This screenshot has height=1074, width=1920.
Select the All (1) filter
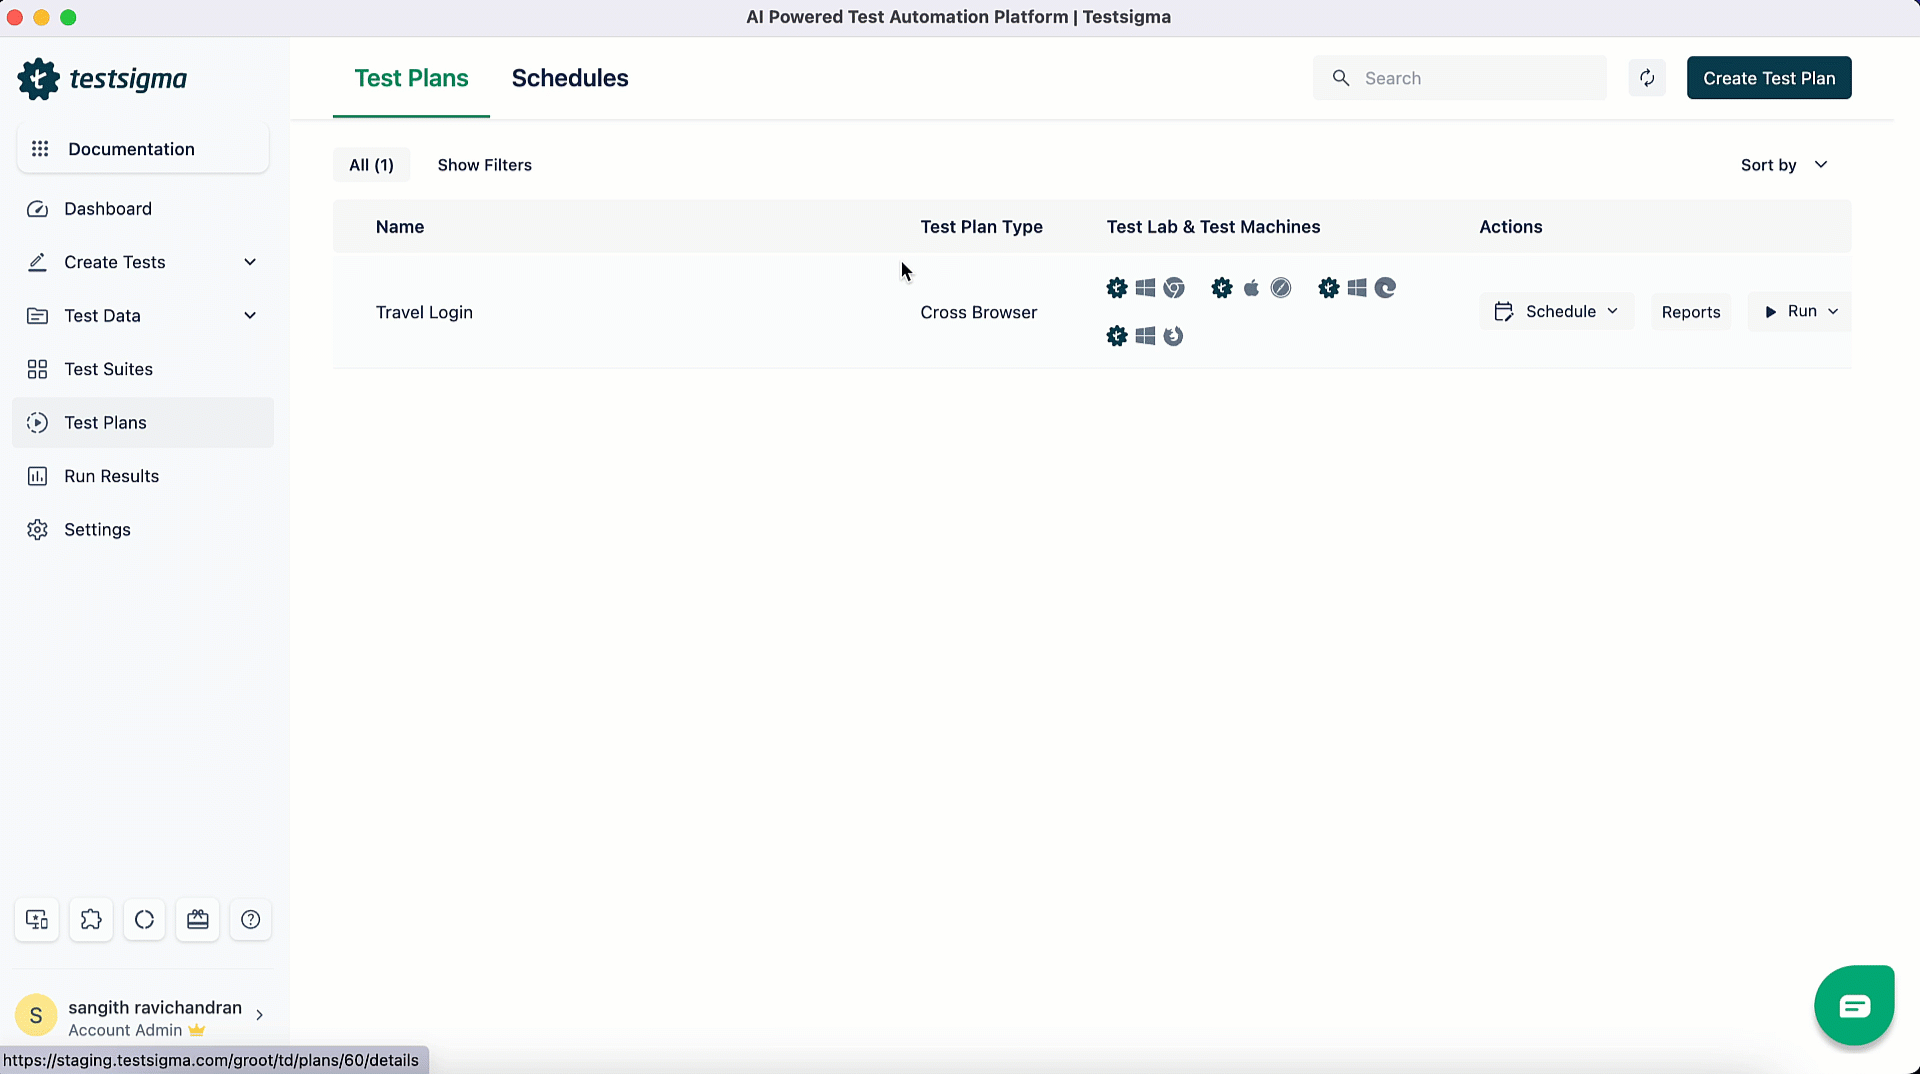(x=371, y=165)
